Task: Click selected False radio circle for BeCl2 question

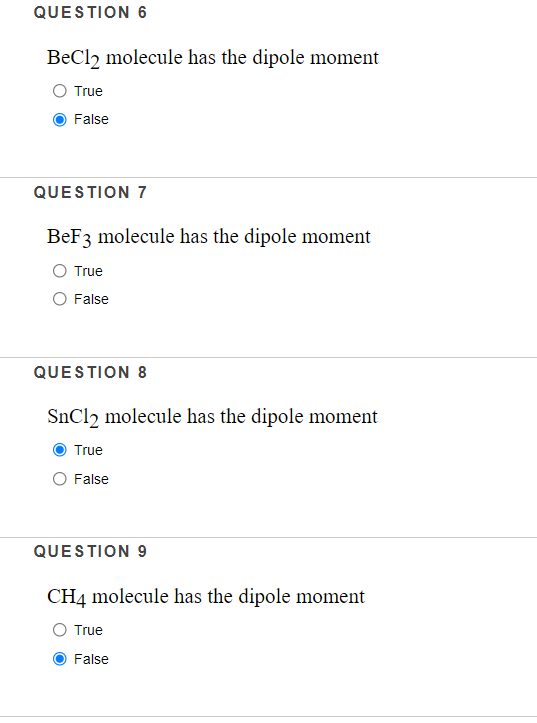Action: pyautogui.click(x=59, y=119)
